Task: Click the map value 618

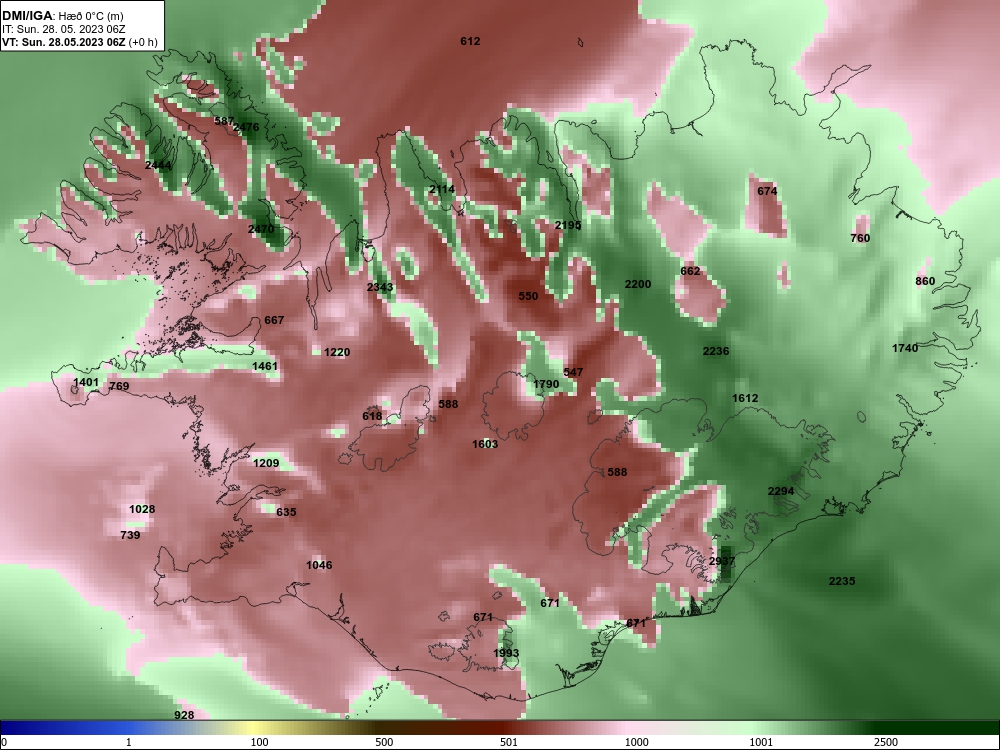Action: pyautogui.click(x=372, y=416)
